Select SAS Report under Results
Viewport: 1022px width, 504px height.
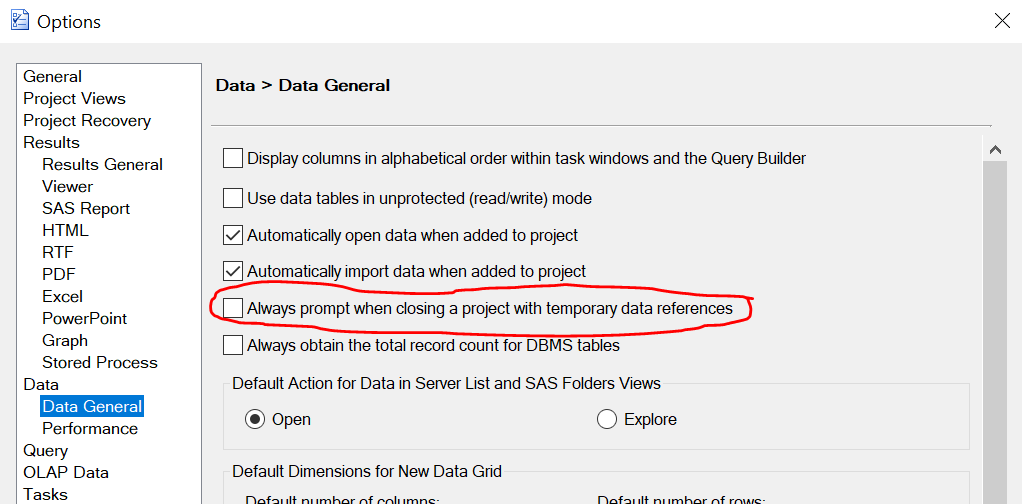[86, 208]
